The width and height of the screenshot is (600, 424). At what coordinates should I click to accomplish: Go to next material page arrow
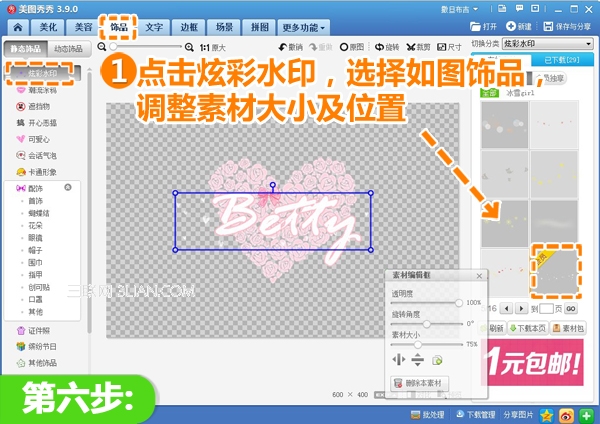coord(521,308)
